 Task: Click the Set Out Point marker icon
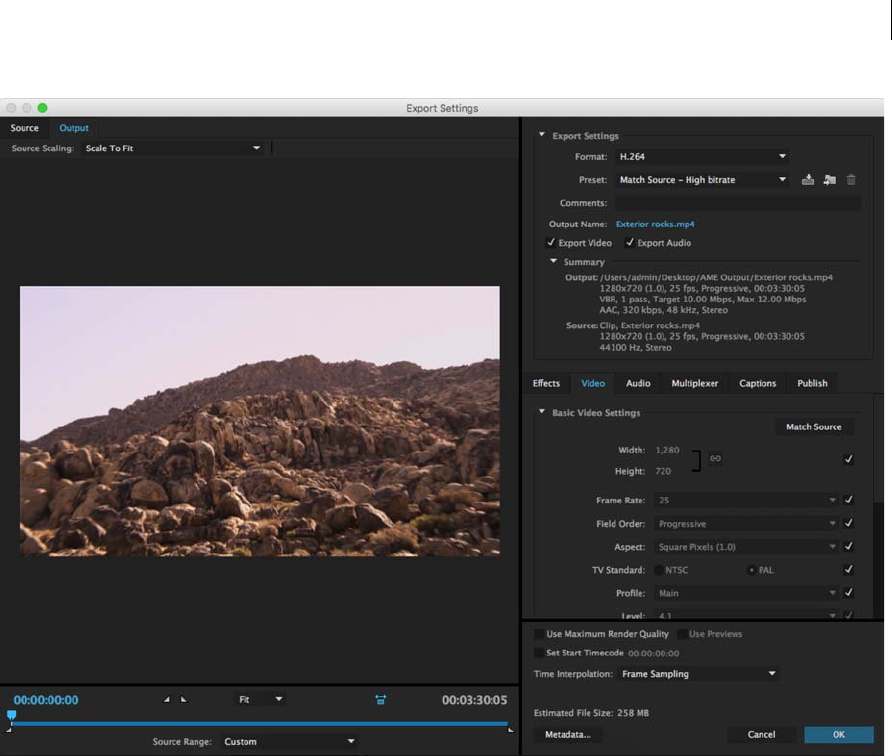(184, 700)
